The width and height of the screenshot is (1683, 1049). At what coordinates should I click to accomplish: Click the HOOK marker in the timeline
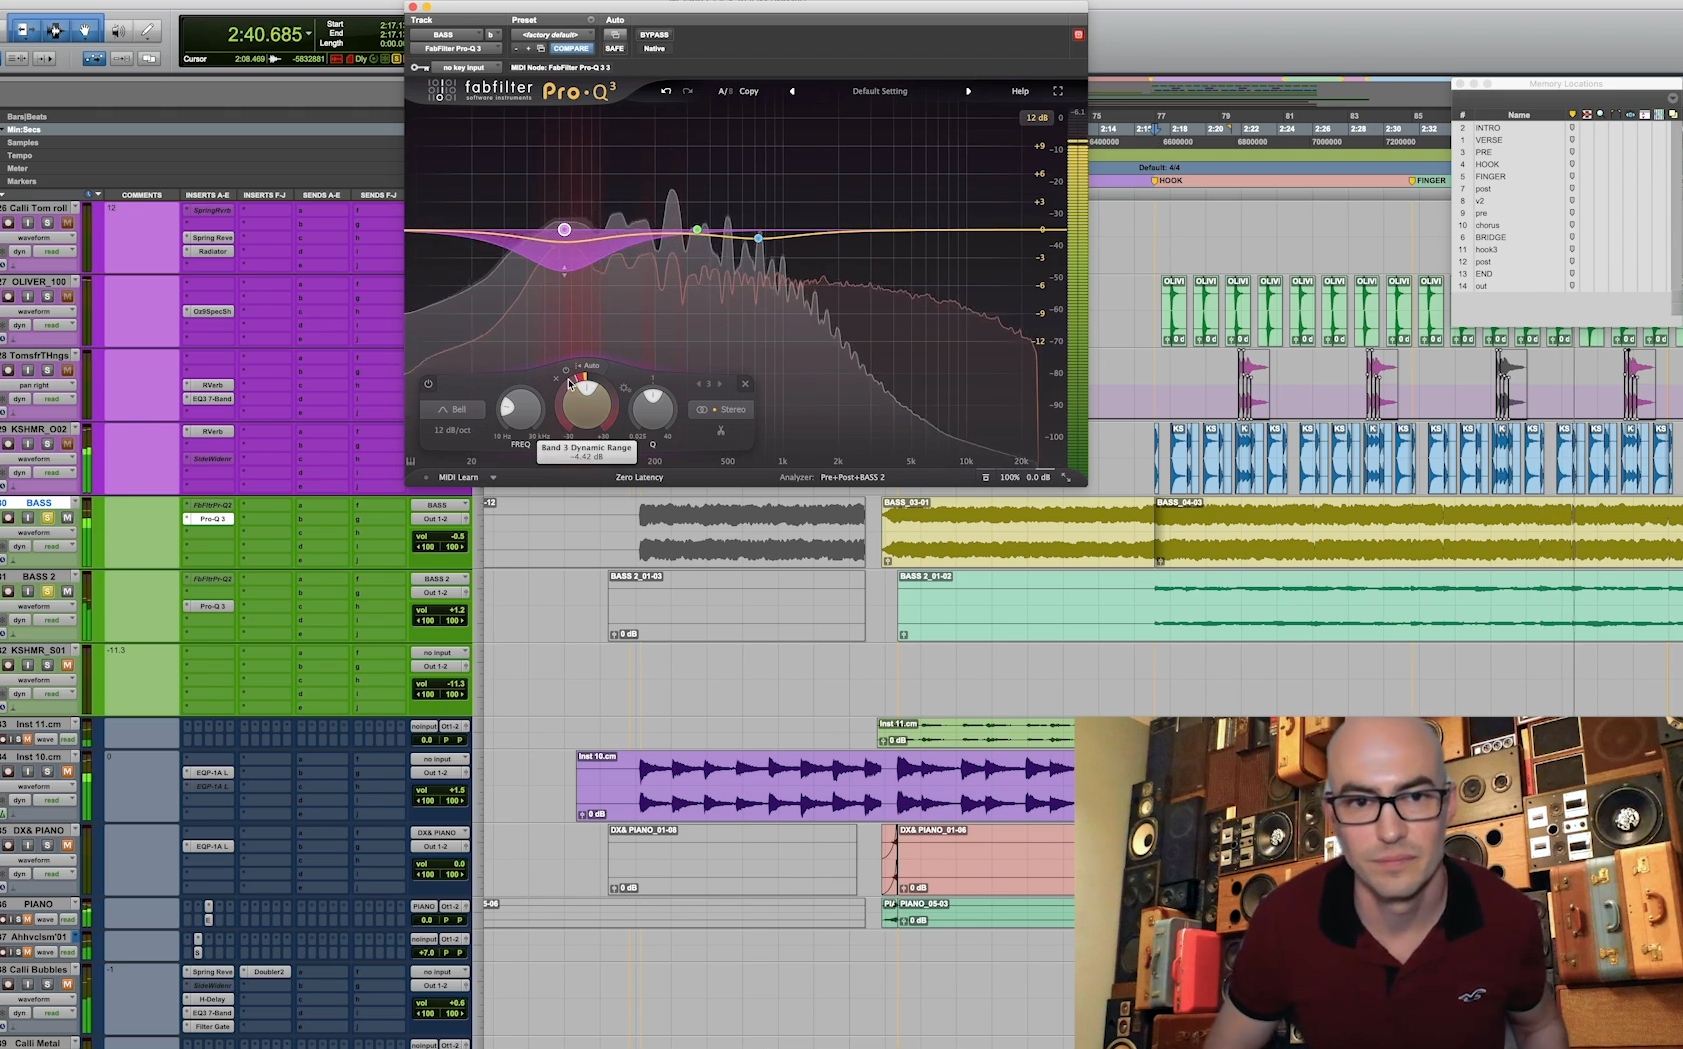[x=1167, y=181]
